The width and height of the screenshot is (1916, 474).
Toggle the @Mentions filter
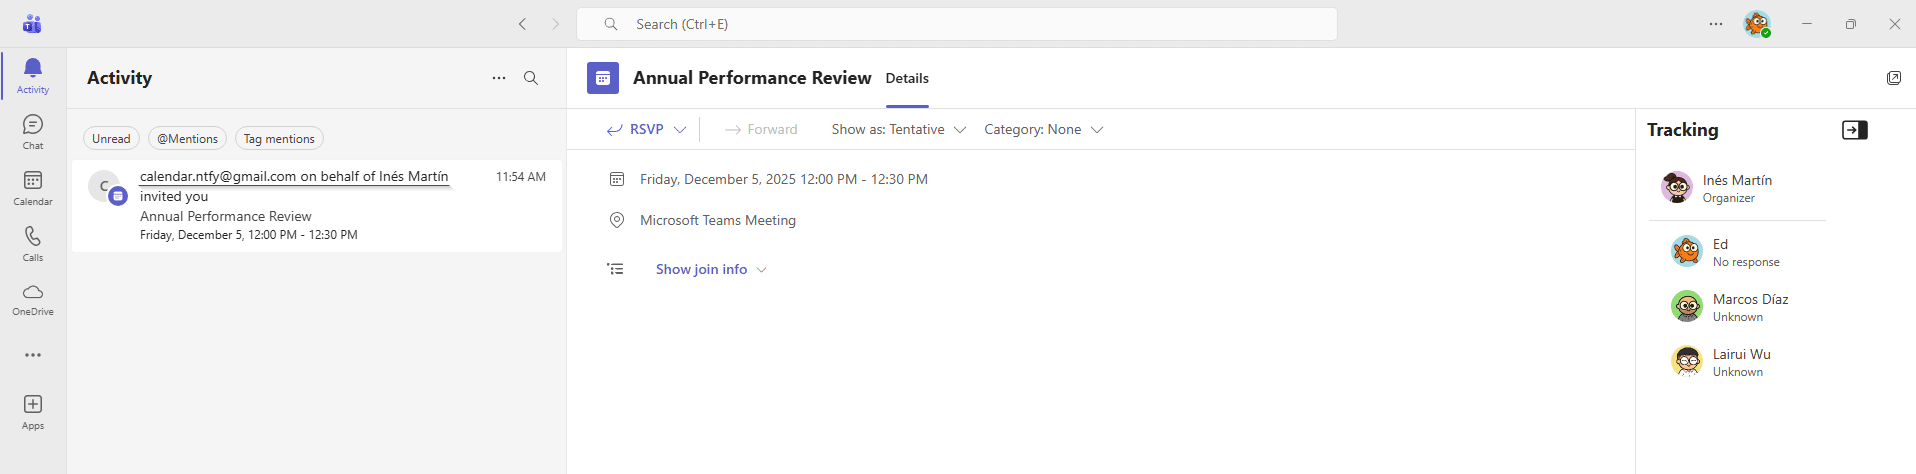click(187, 139)
